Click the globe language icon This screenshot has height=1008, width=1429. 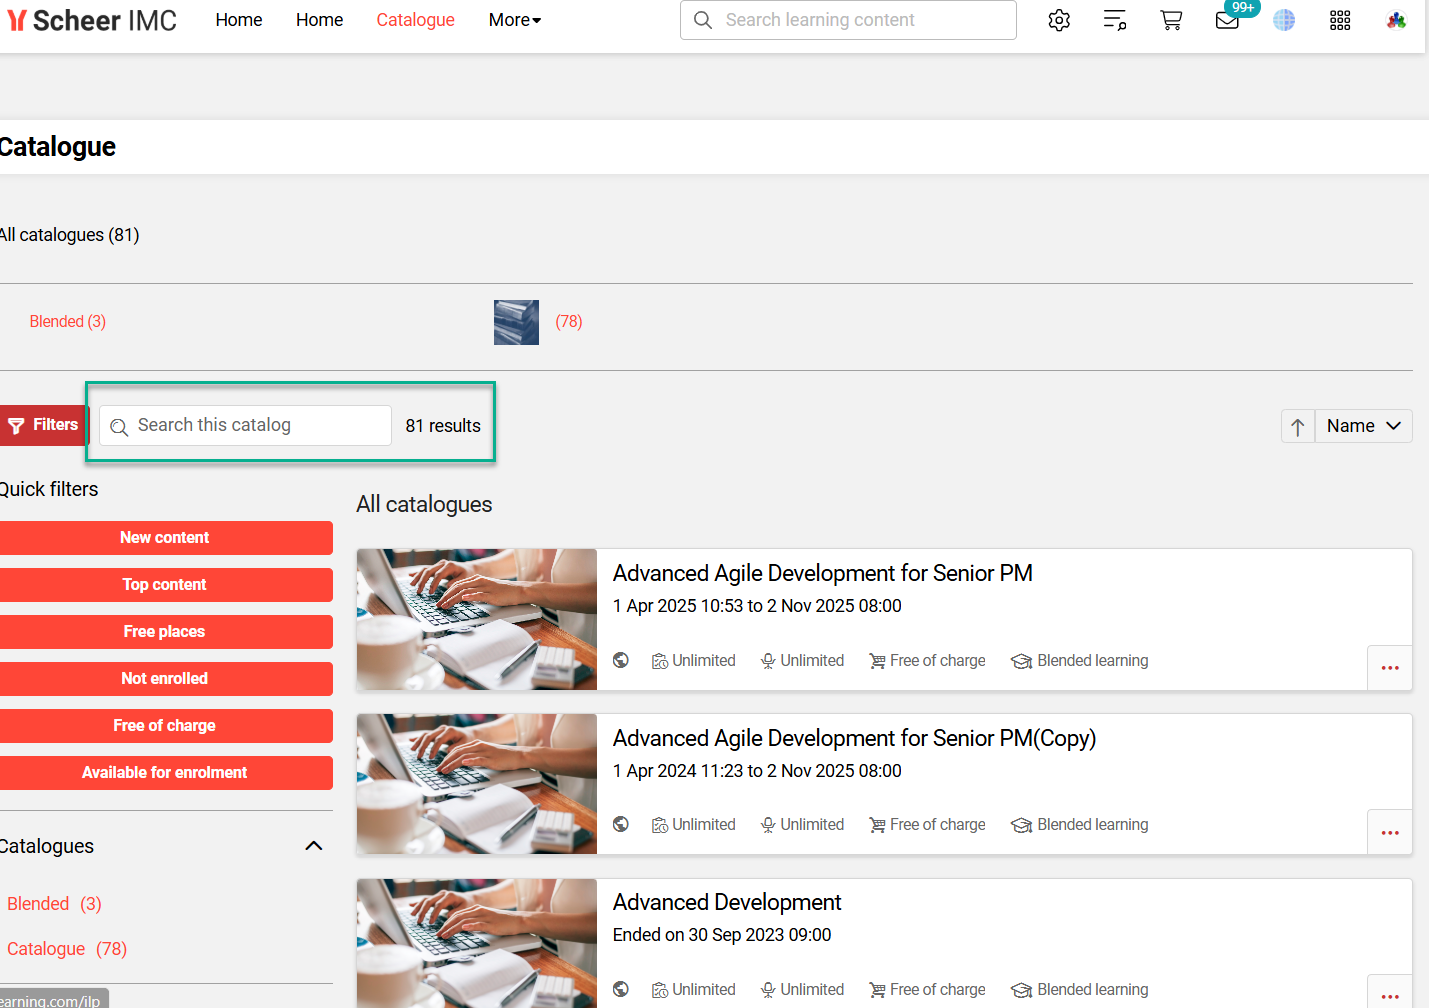click(1284, 20)
